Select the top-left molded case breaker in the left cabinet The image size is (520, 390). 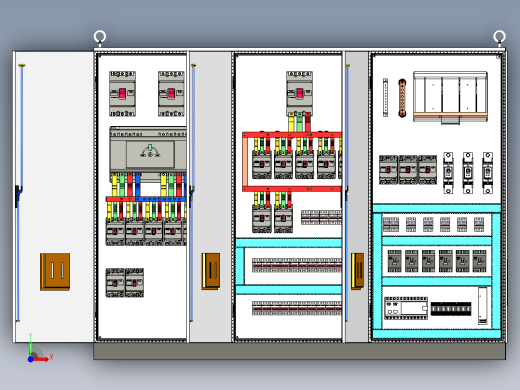pyautogui.click(x=122, y=94)
